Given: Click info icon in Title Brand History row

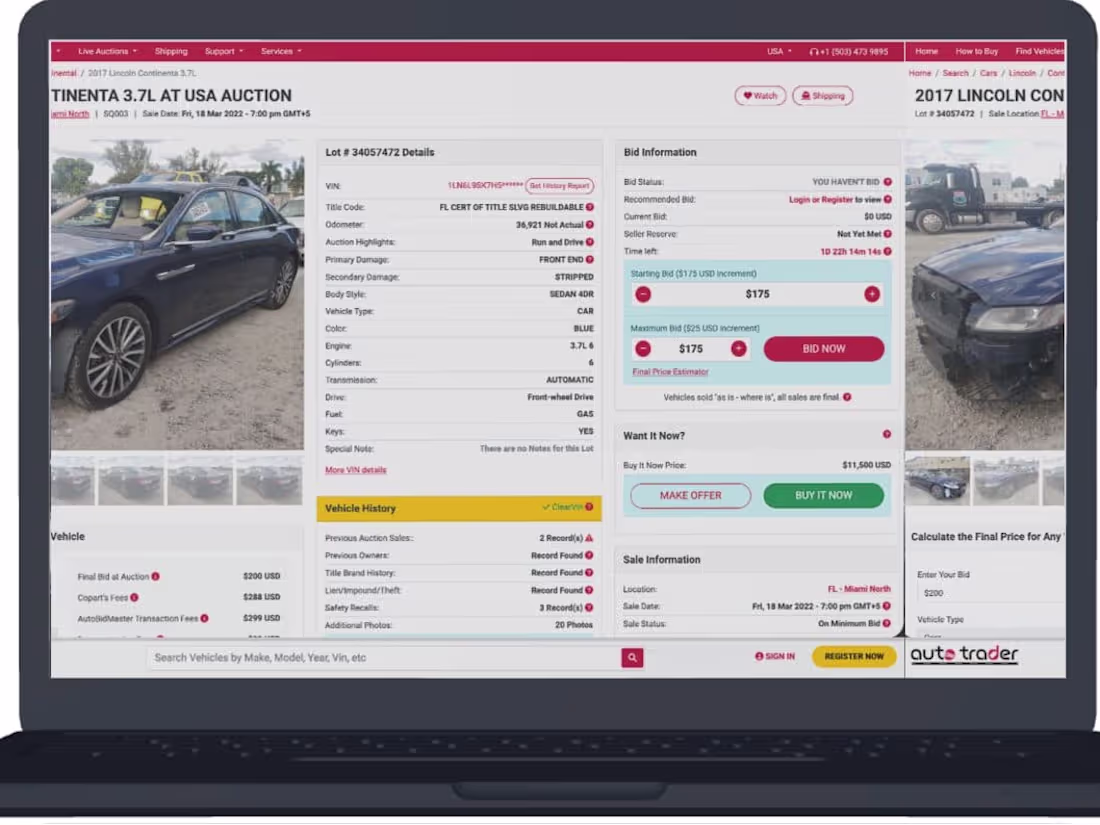Looking at the screenshot, I should (589, 572).
